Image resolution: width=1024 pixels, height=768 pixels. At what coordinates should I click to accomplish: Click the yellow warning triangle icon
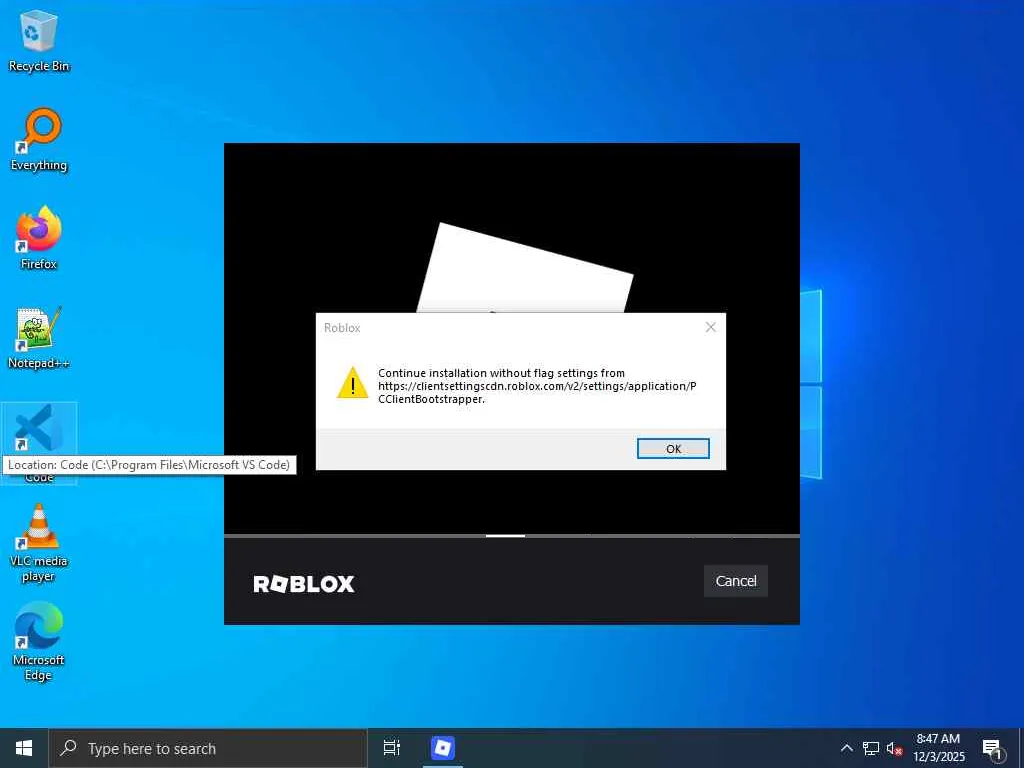coord(353,383)
